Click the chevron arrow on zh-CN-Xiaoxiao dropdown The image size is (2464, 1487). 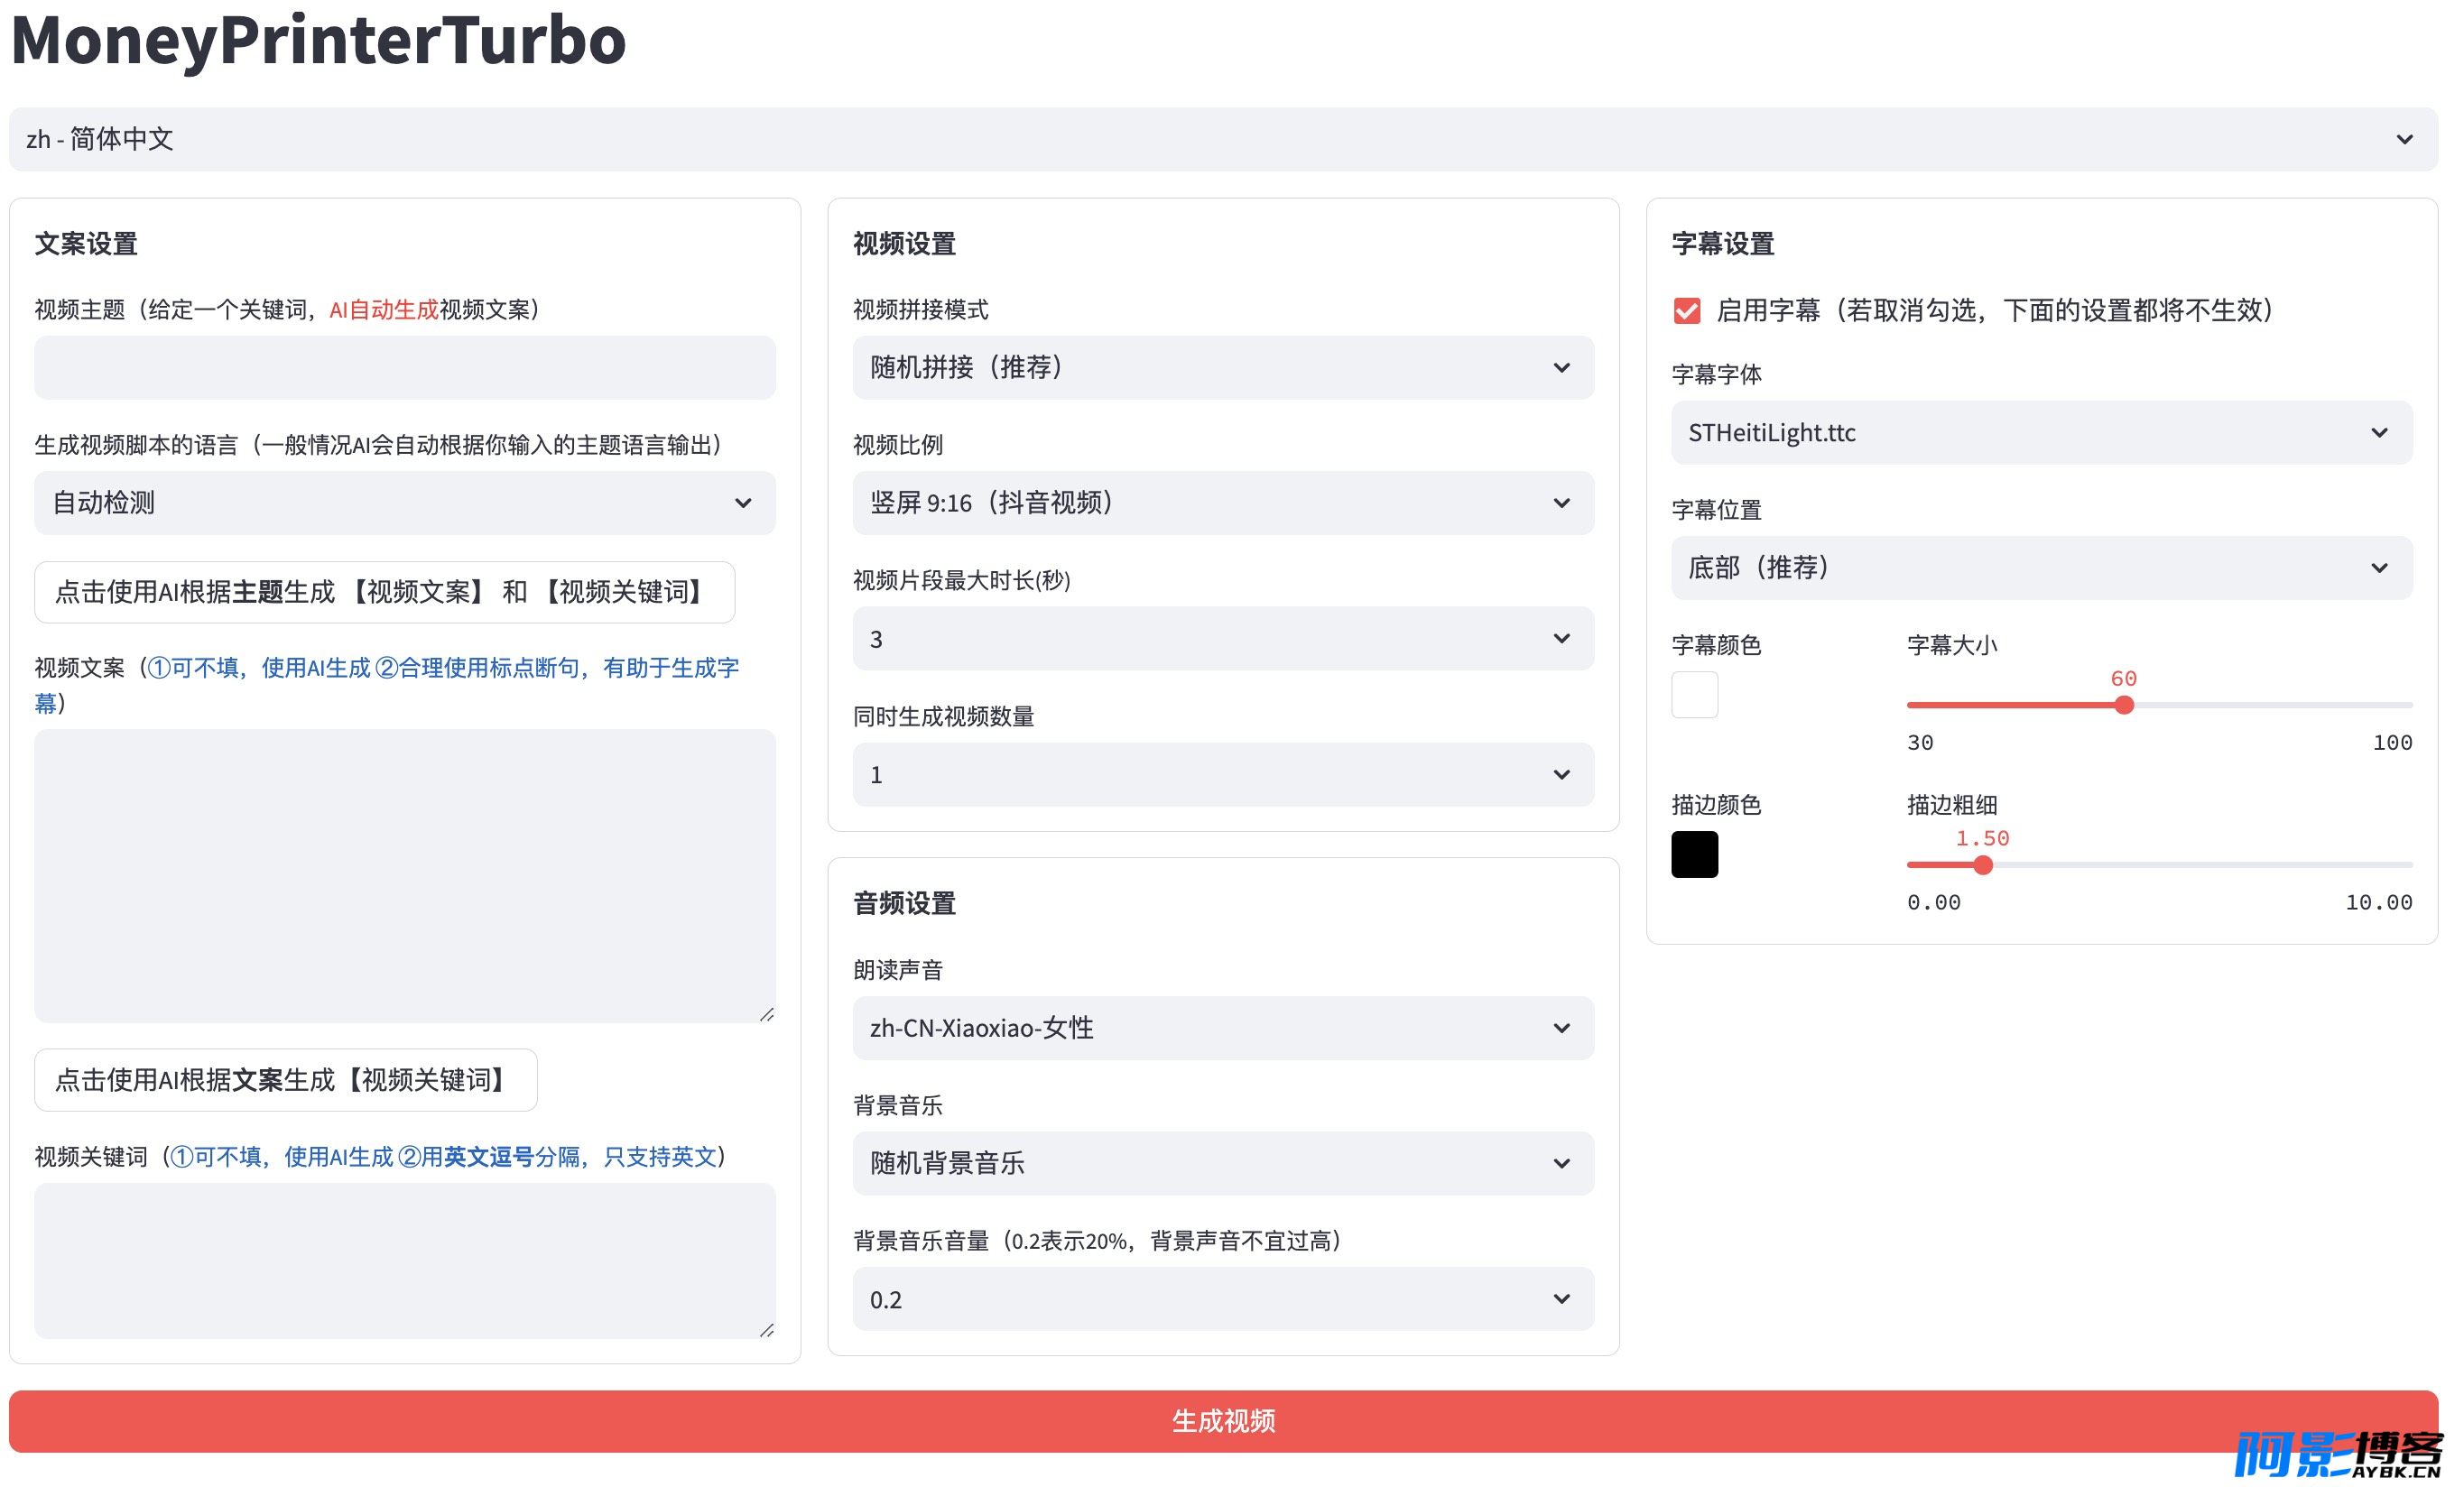pos(1561,1028)
